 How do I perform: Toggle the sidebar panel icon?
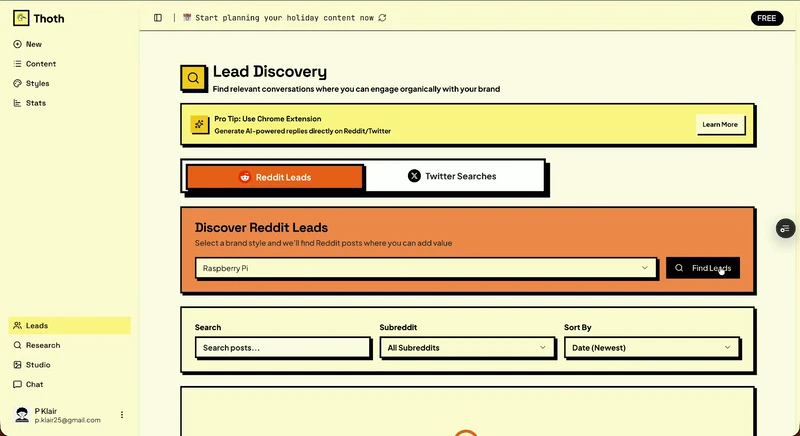(158, 18)
